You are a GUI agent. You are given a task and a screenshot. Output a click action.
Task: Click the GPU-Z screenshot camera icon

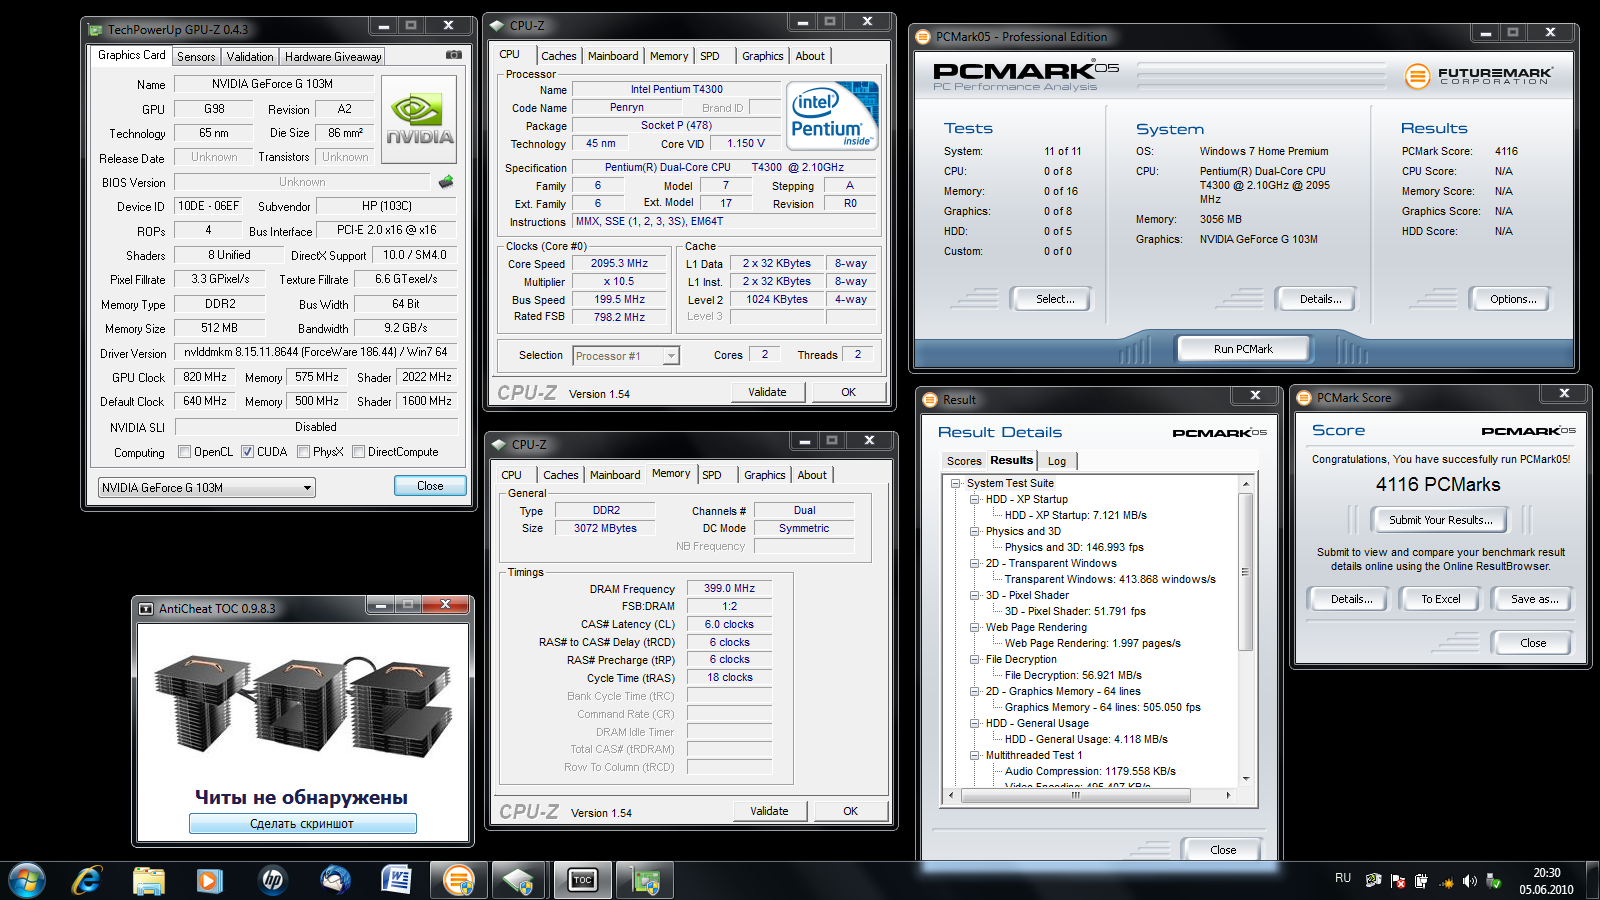pyautogui.click(x=453, y=55)
